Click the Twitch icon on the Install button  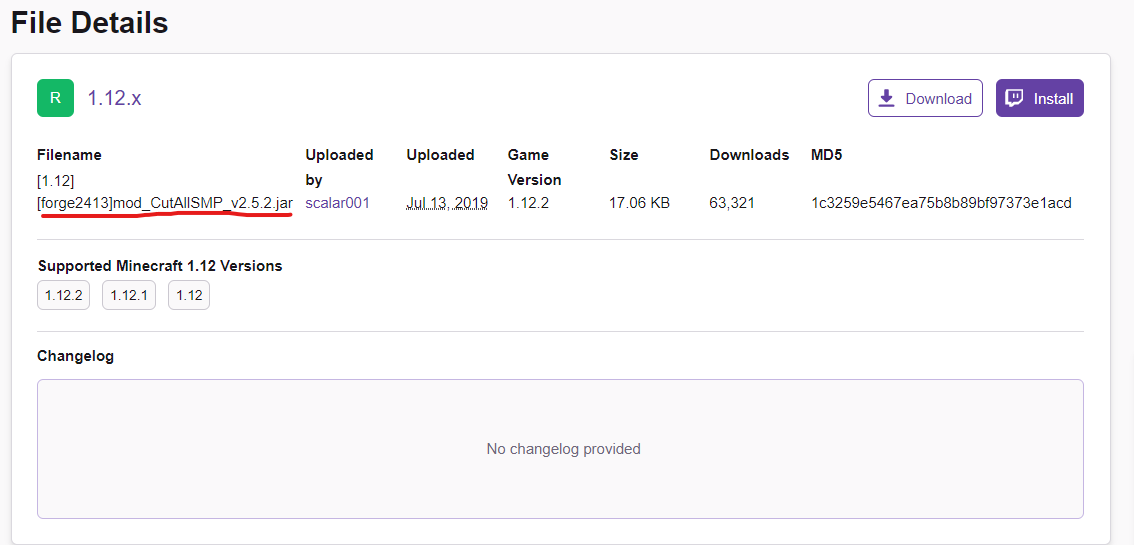1014,98
